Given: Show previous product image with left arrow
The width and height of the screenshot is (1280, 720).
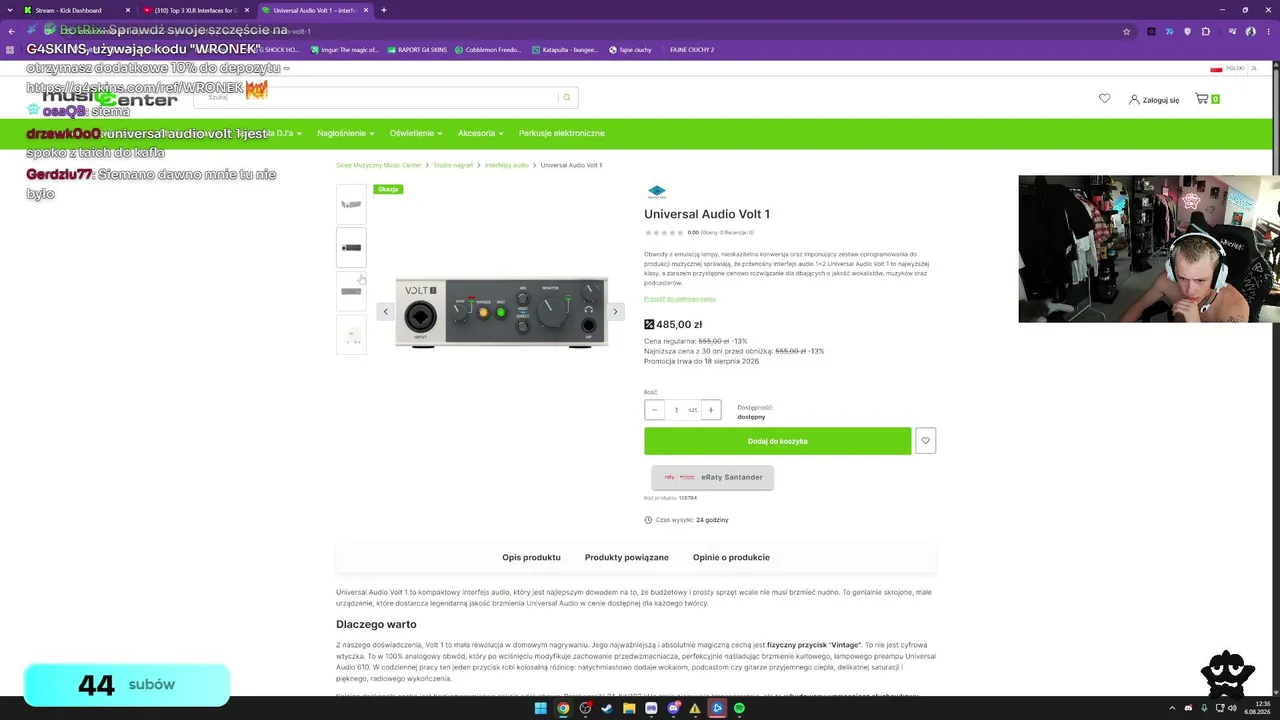Looking at the screenshot, I should [x=385, y=311].
